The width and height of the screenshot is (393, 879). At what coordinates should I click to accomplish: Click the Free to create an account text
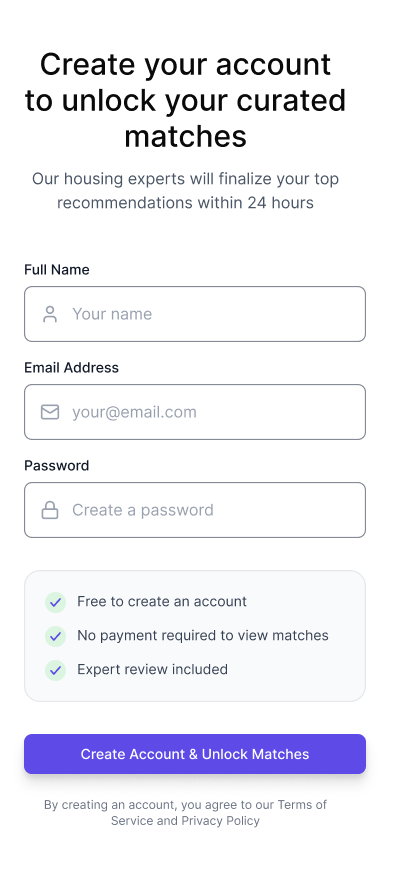click(x=162, y=602)
